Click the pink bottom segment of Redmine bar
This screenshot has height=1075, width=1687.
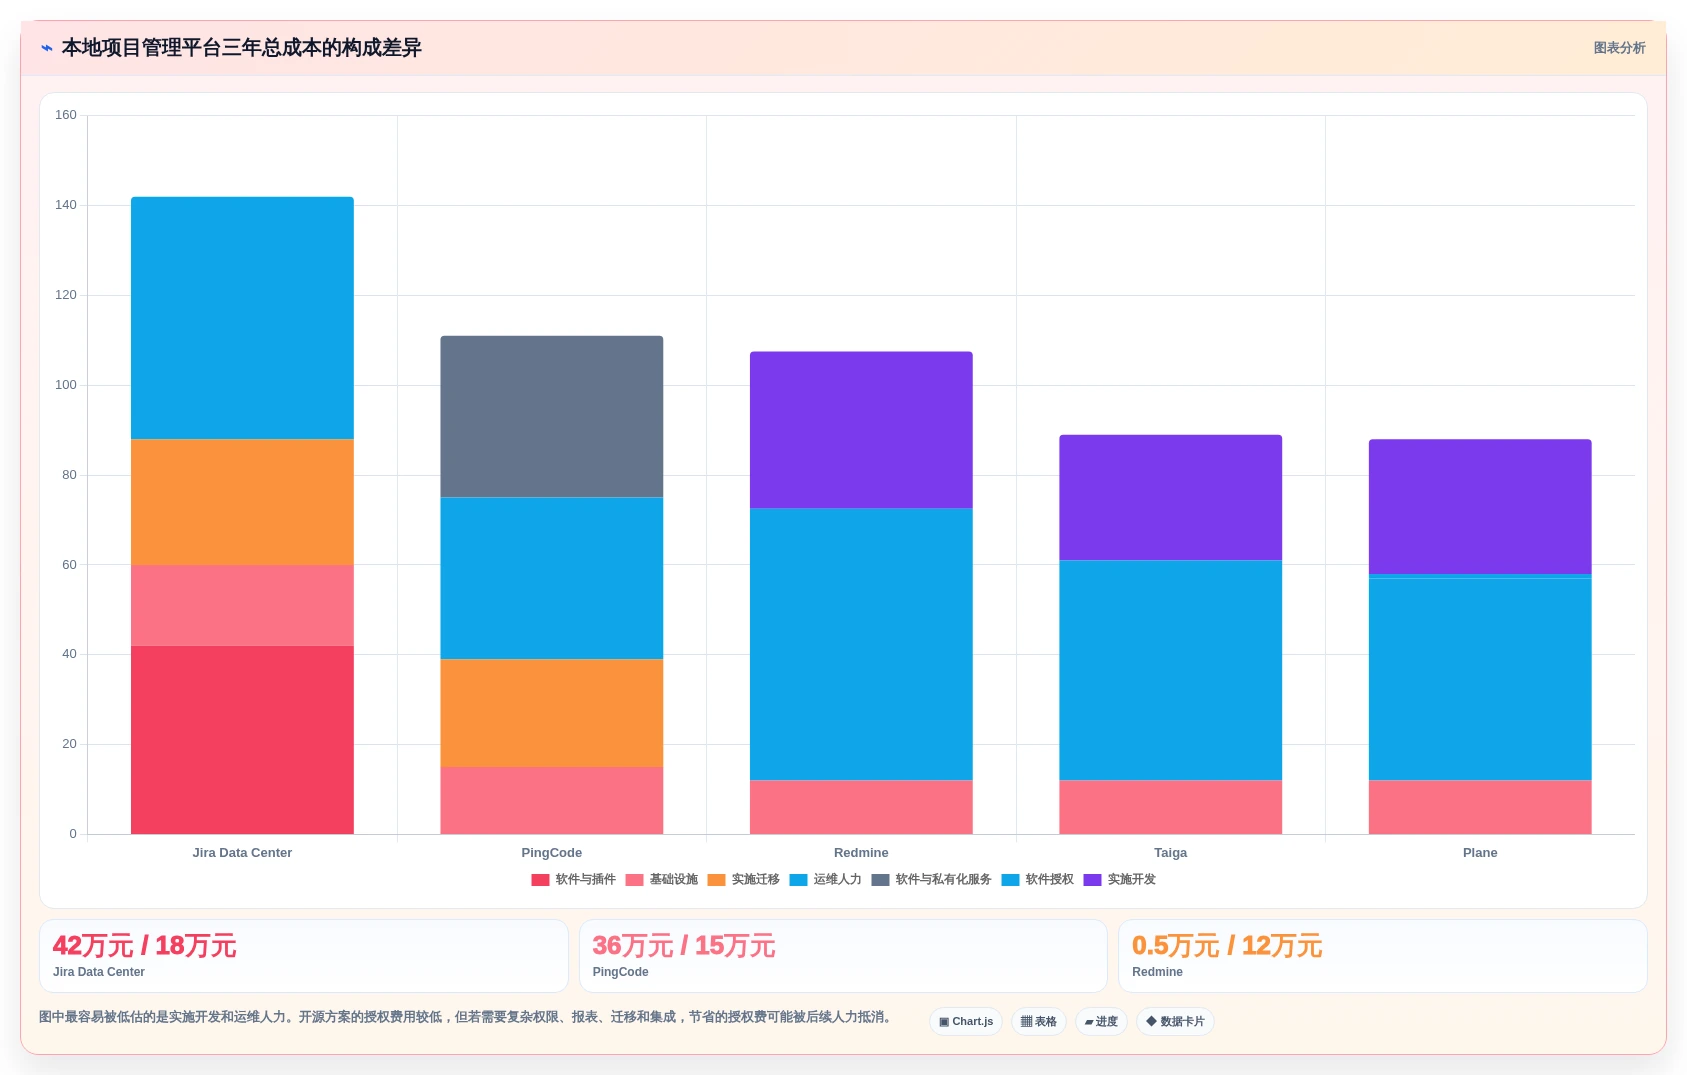coord(861,807)
